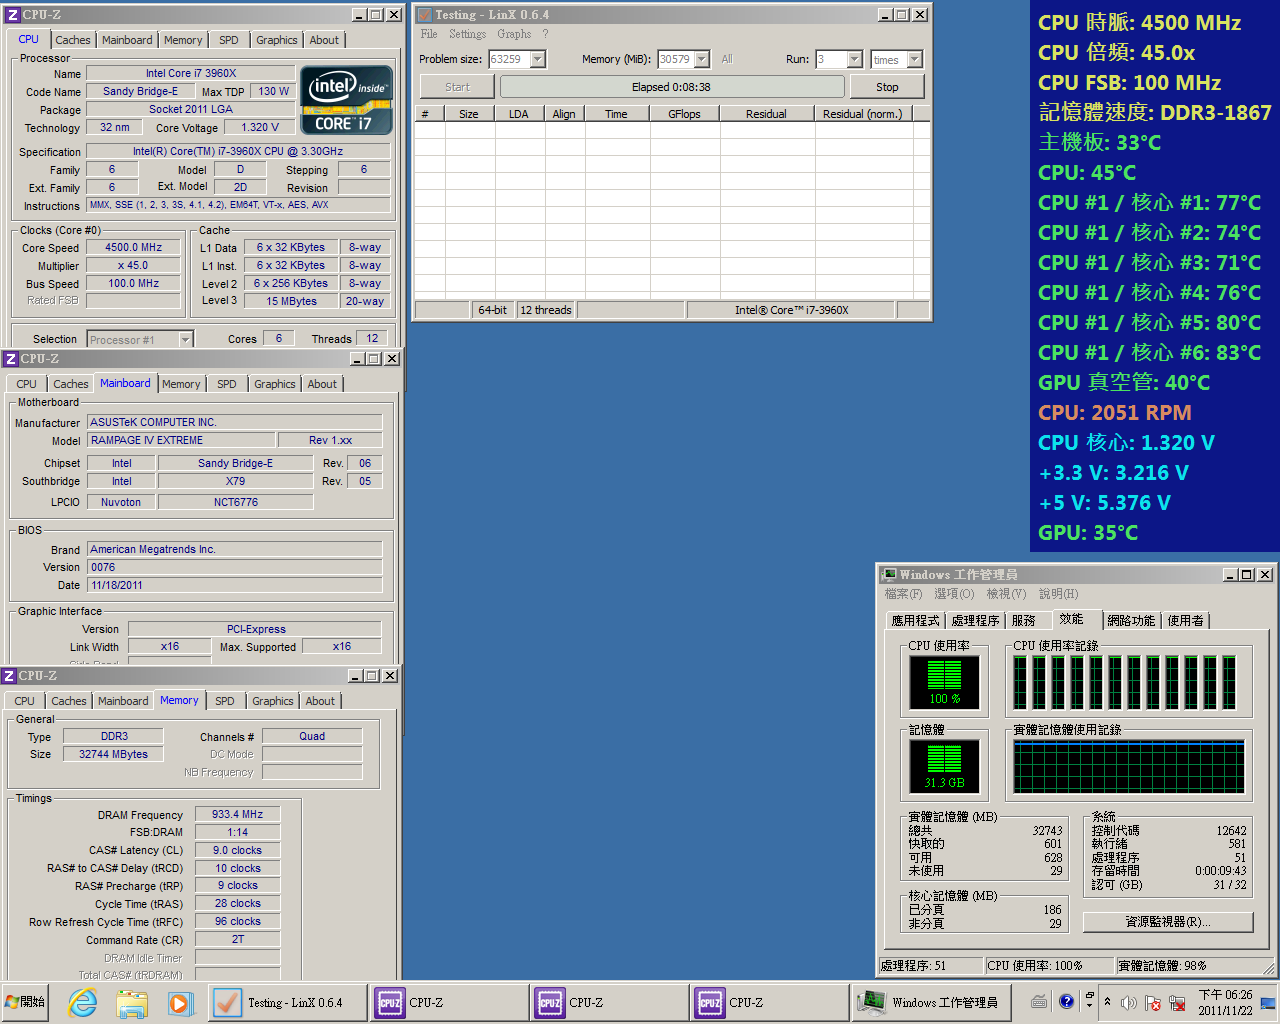Click Task Manager title bar icon
This screenshot has height=1024, width=1280.
[889, 575]
